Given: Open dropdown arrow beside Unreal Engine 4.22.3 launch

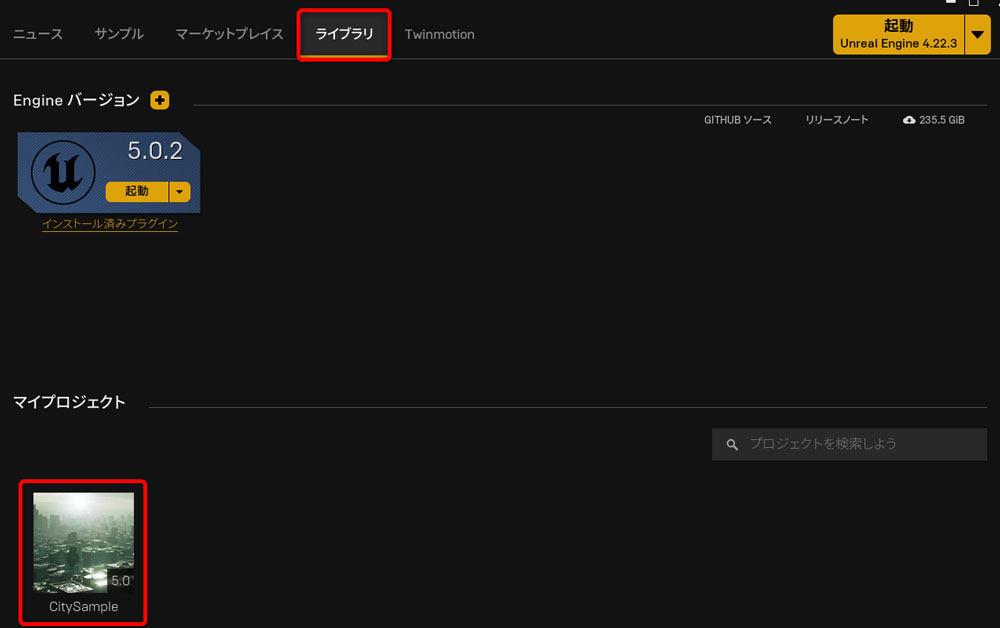Looking at the screenshot, I should click(977, 34).
